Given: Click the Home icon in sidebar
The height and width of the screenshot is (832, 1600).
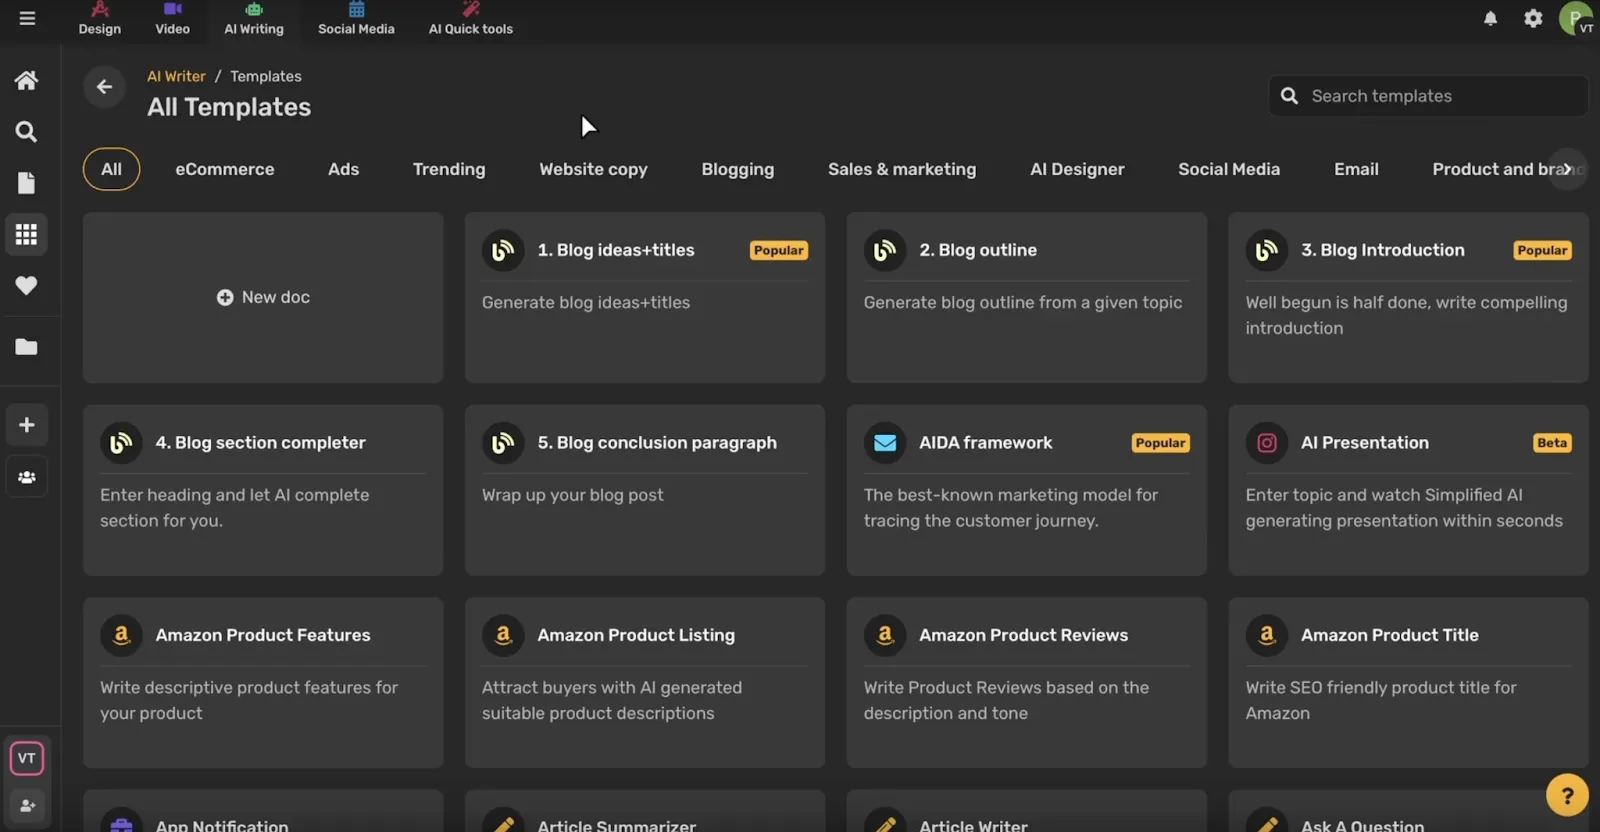Looking at the screenshot, I should tap(26, 80).
